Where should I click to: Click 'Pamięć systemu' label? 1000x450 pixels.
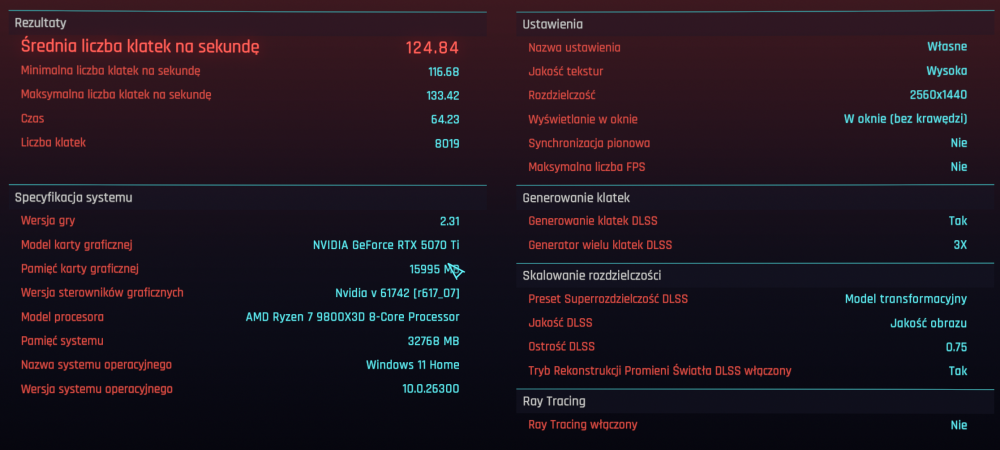click(62, 341)
